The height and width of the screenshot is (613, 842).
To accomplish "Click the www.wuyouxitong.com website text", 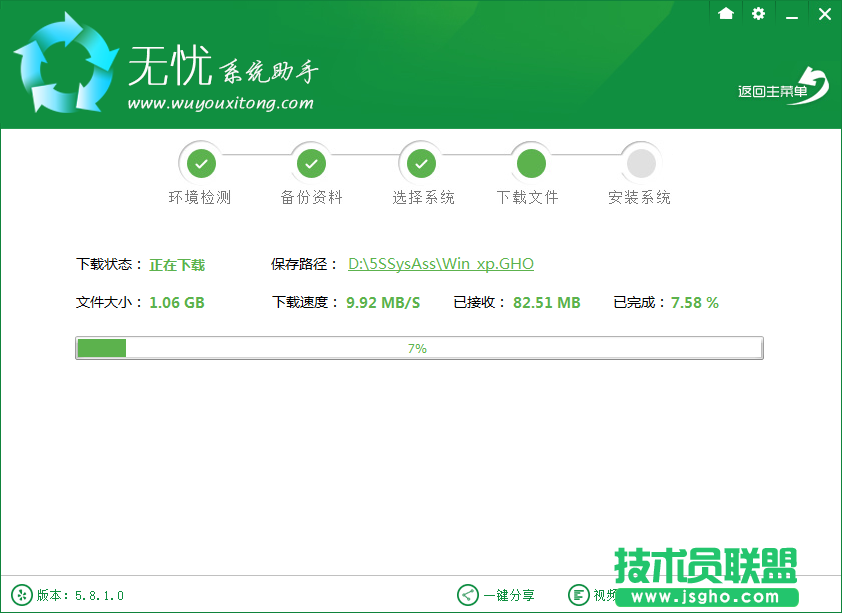I will (x=220, y=103).
